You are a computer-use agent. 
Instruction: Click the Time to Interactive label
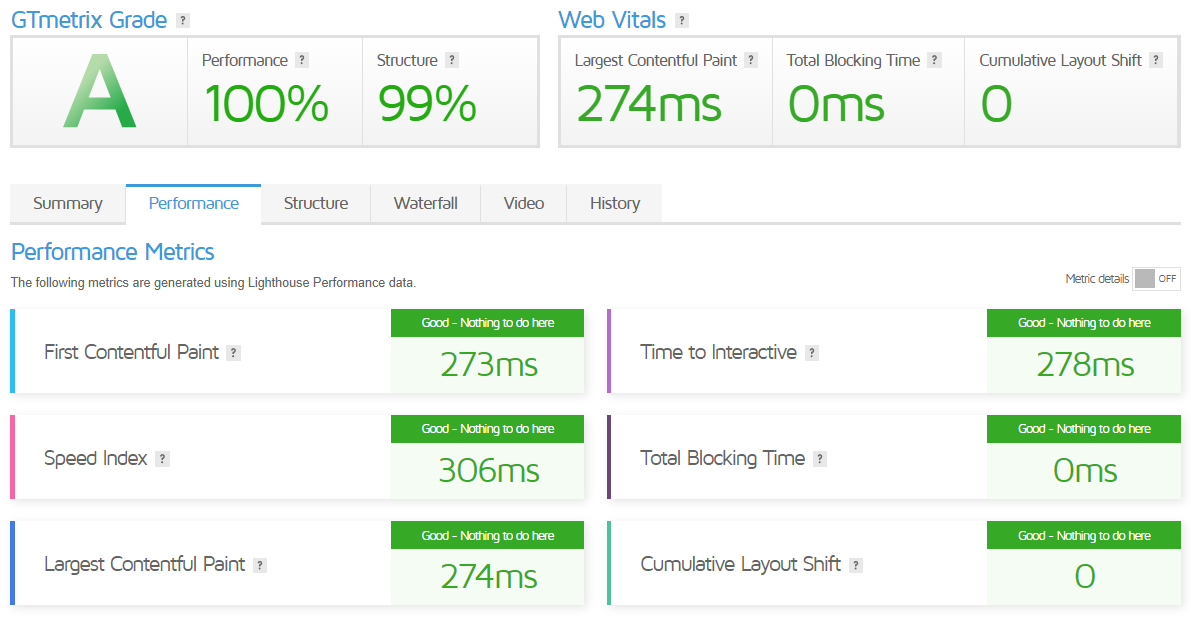(718, 352)
